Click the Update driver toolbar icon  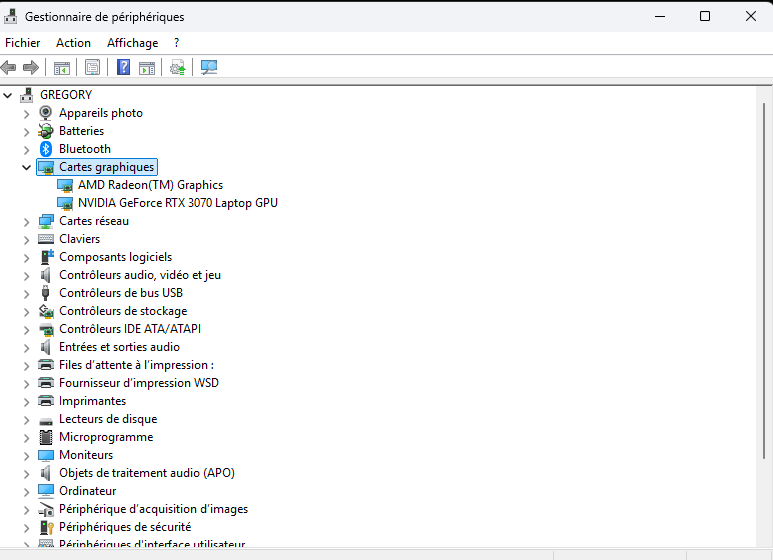(x=177, y=68)
